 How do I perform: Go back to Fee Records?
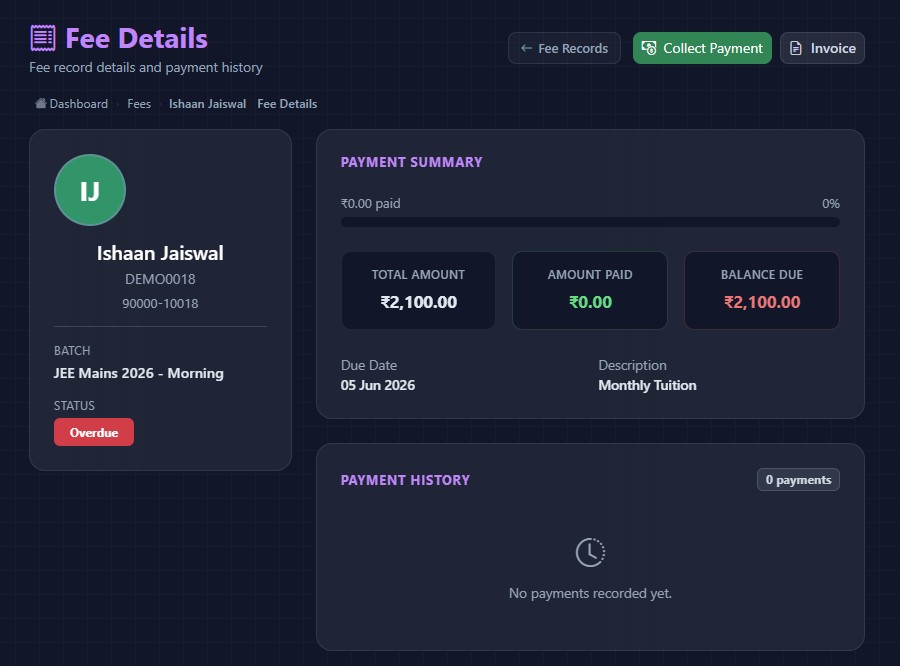(x=564, y=48)
